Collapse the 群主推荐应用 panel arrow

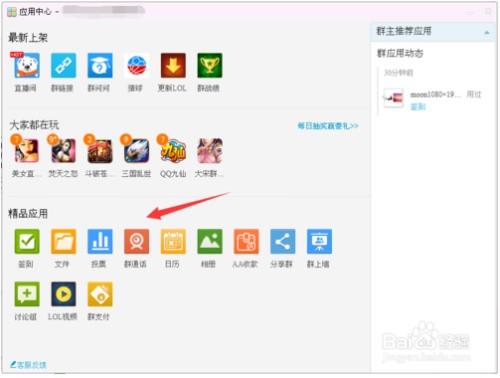pyautogui.click(x=487, y=33)
